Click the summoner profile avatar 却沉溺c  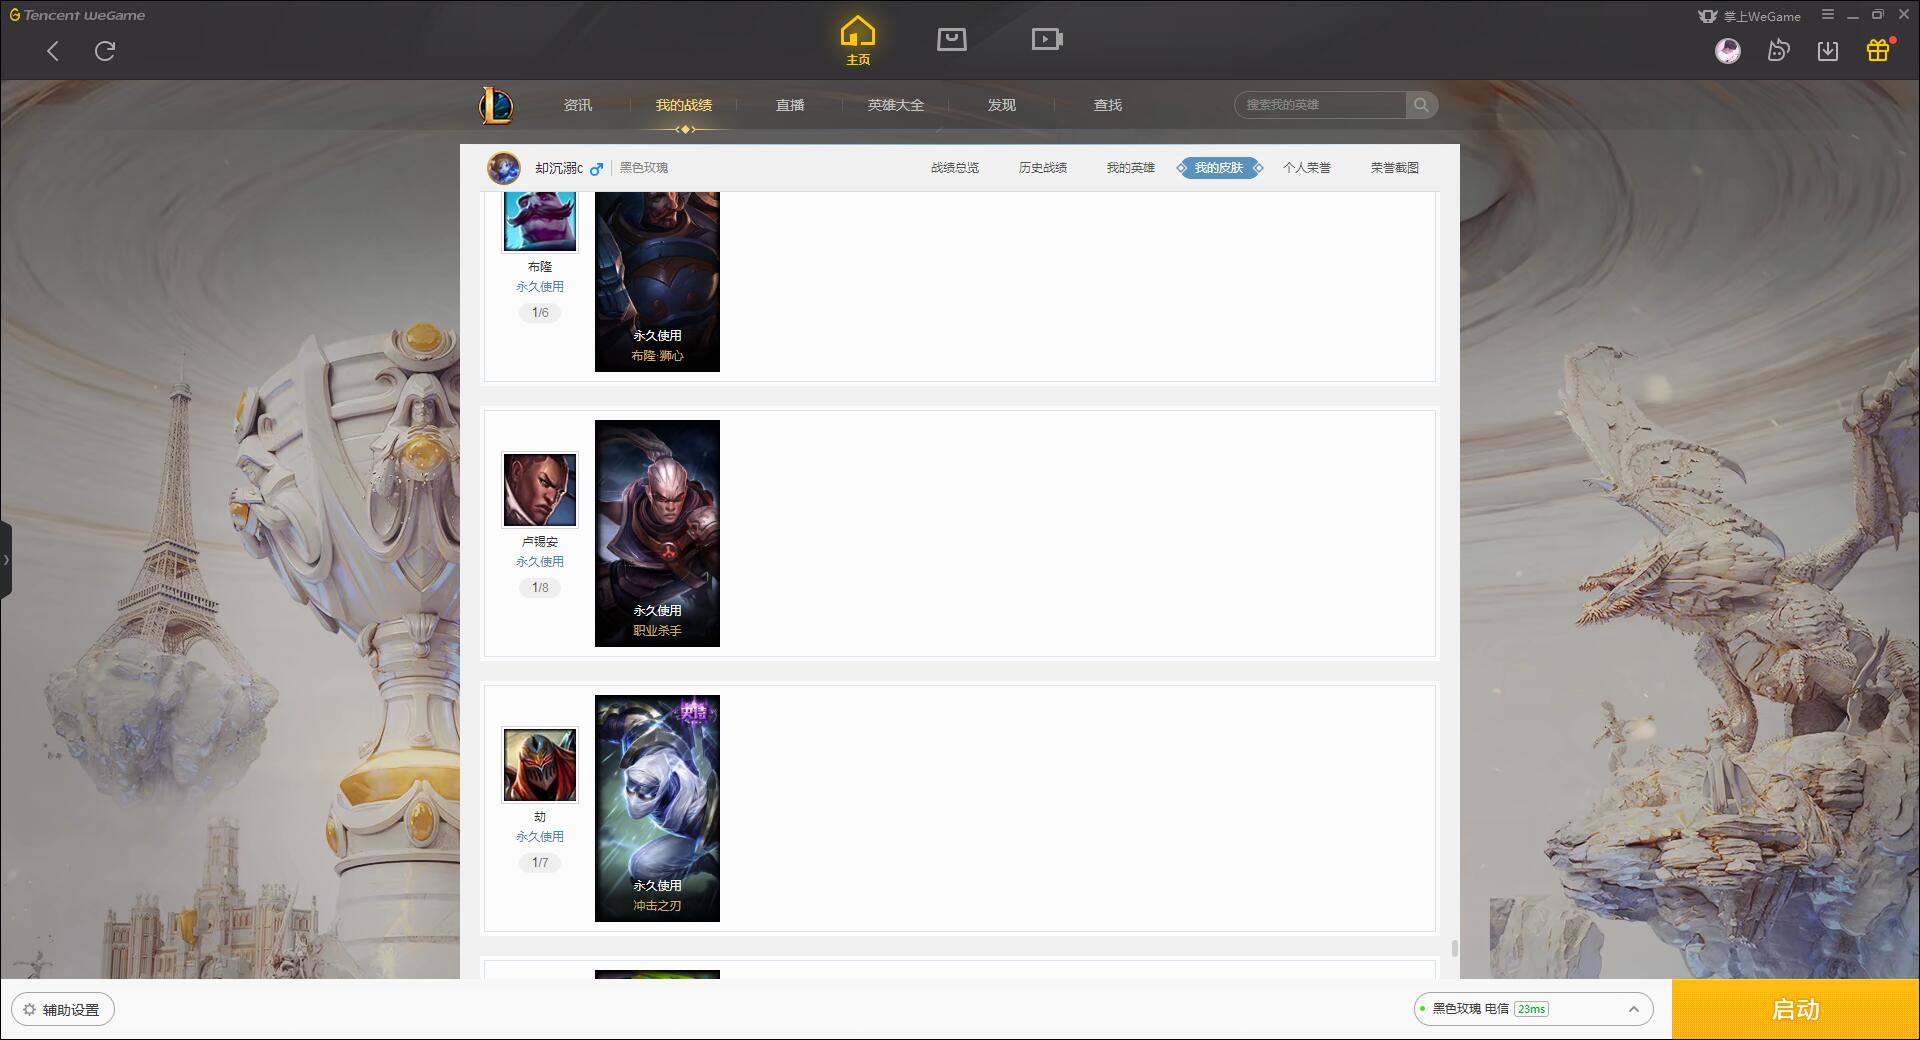504,168
